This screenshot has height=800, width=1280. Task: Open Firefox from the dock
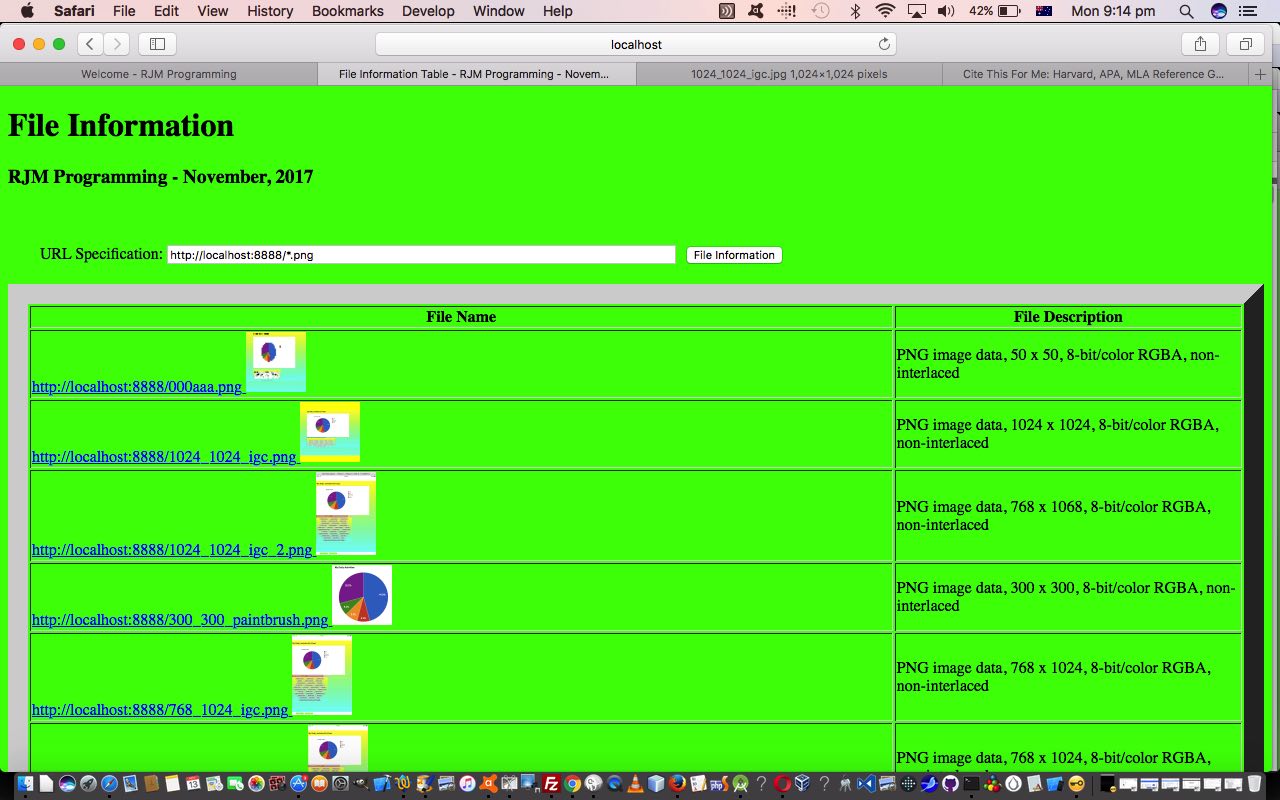pos(677,784)
